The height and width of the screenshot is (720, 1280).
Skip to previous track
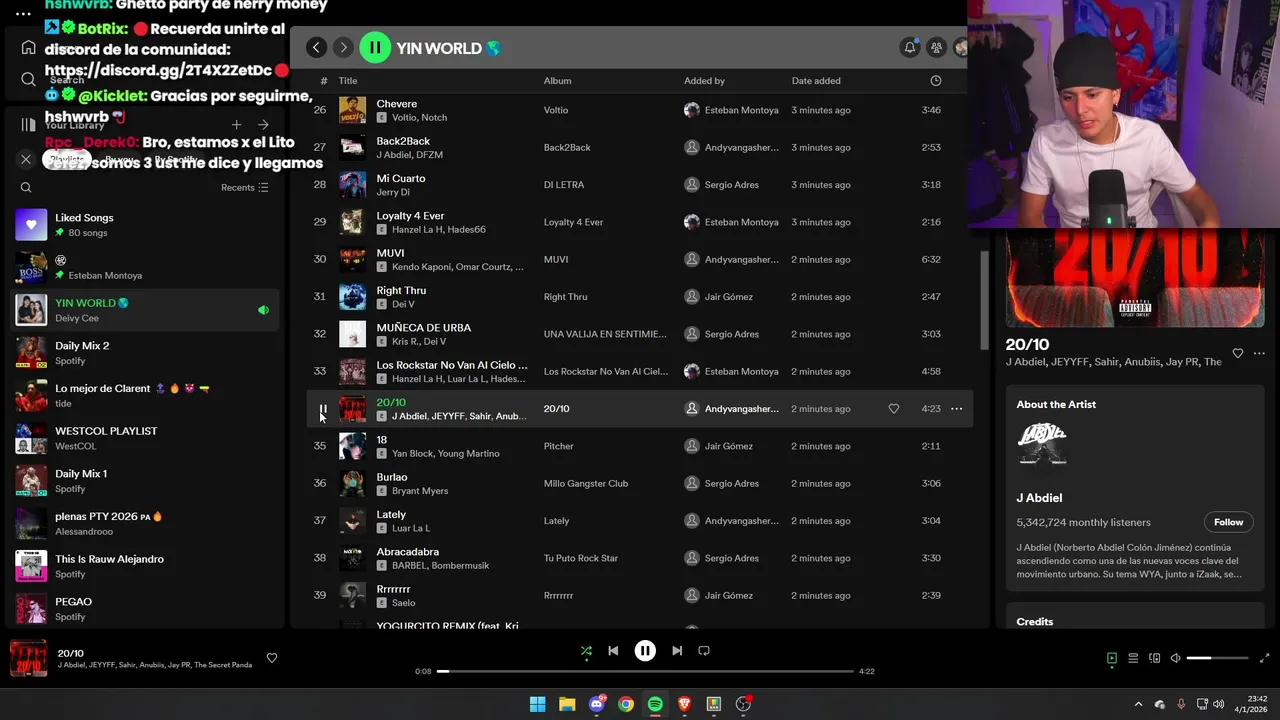click(x=613, y=651)
